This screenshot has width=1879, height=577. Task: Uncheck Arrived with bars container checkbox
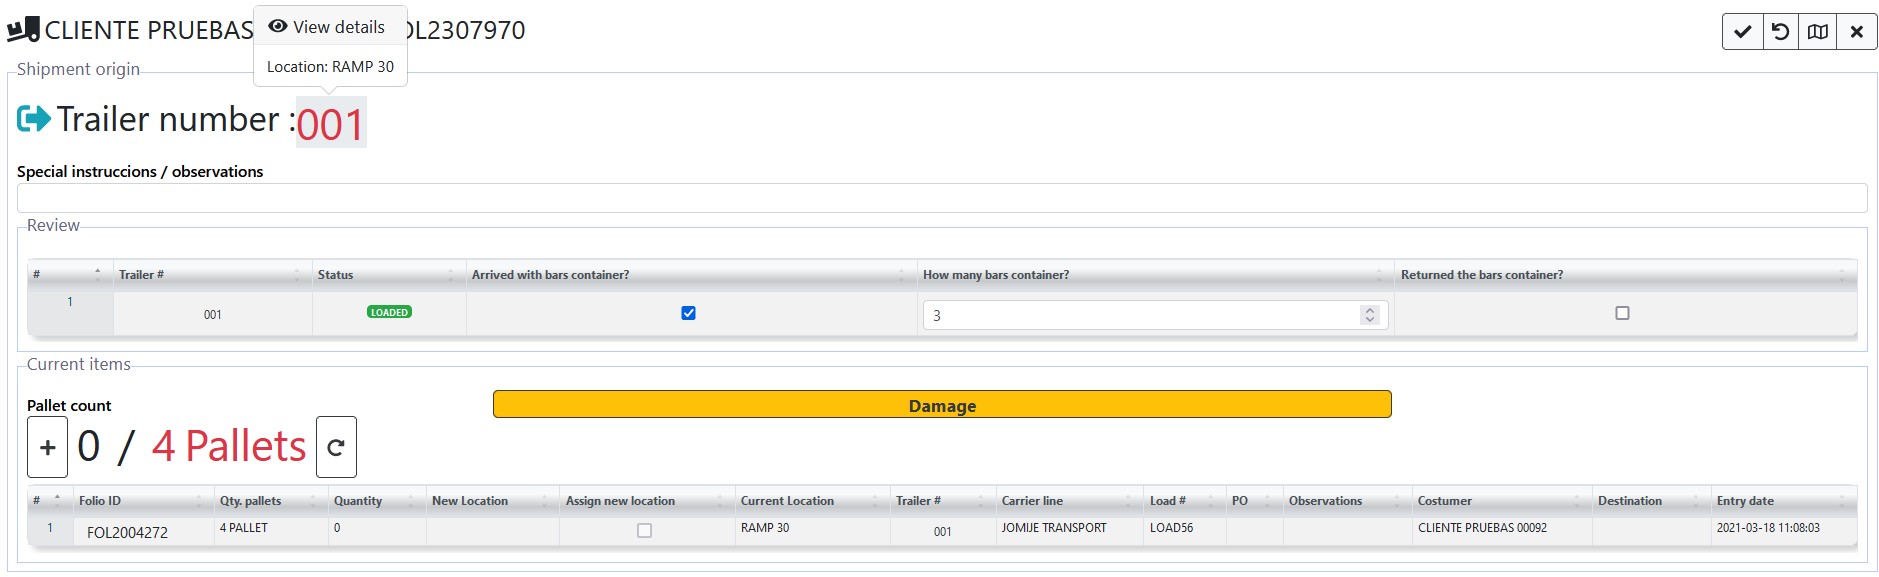[x=688, y=313]
